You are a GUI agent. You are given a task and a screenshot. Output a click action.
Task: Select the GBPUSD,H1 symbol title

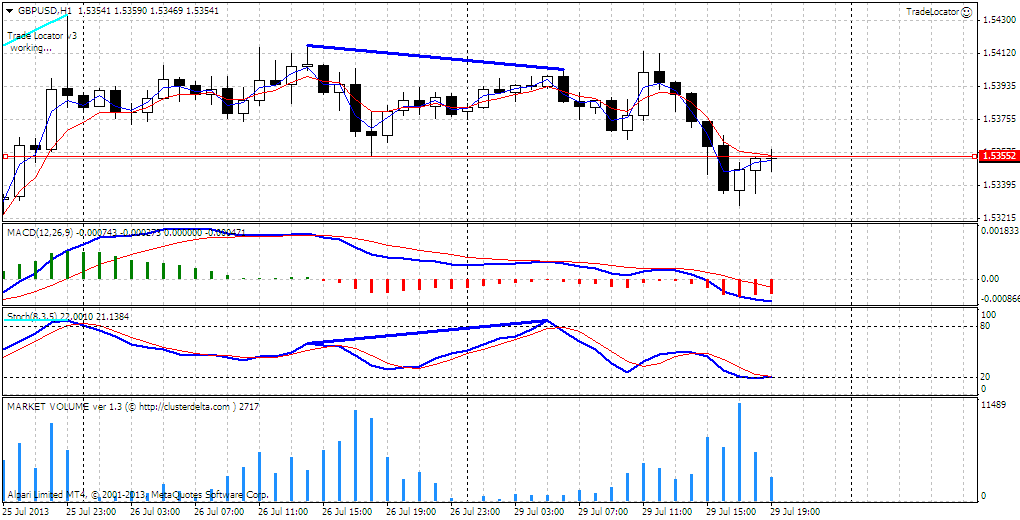pos(45,11)
